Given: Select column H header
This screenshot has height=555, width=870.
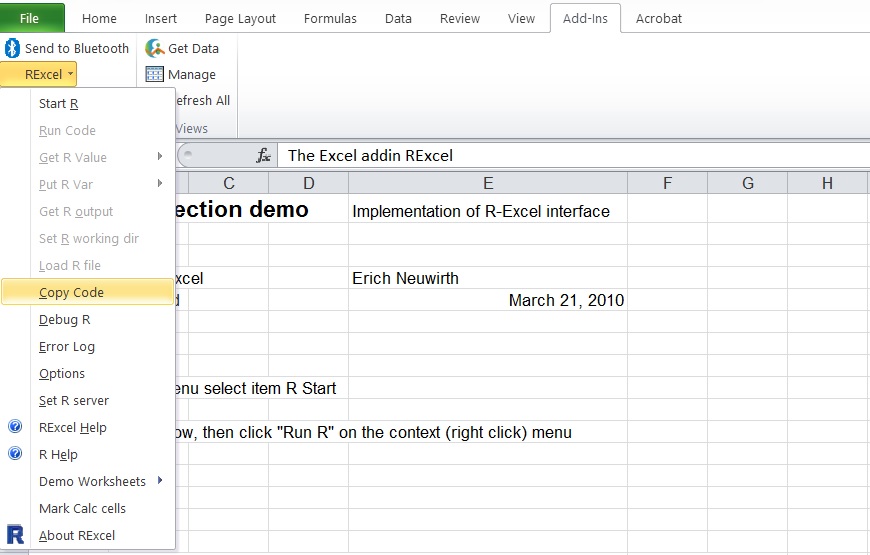Looking at the screenshot, I should pyautogui.click(x=827, y=183).
